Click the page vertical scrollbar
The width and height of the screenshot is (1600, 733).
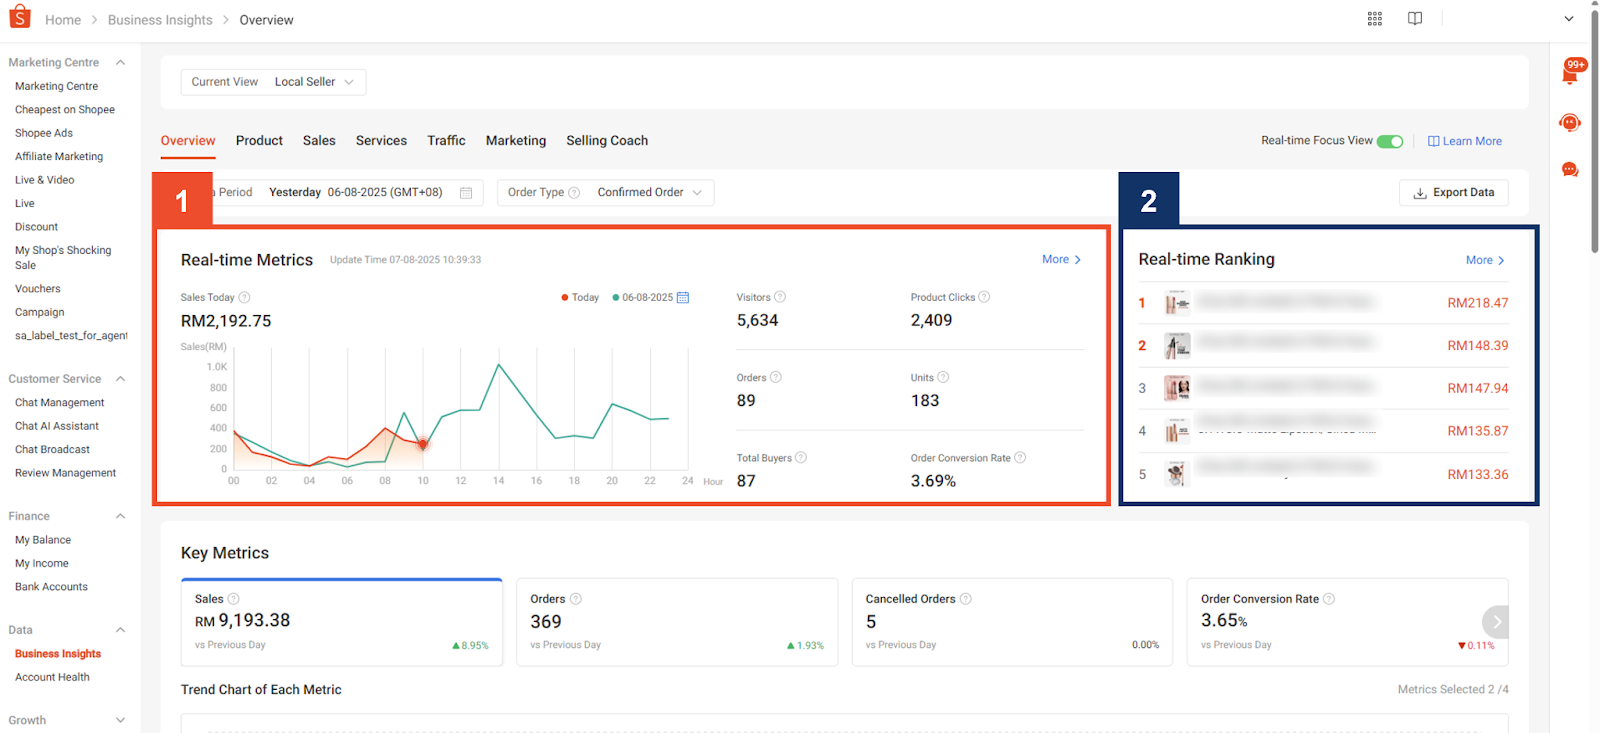pyautogui.click(x=1594, y=130)
